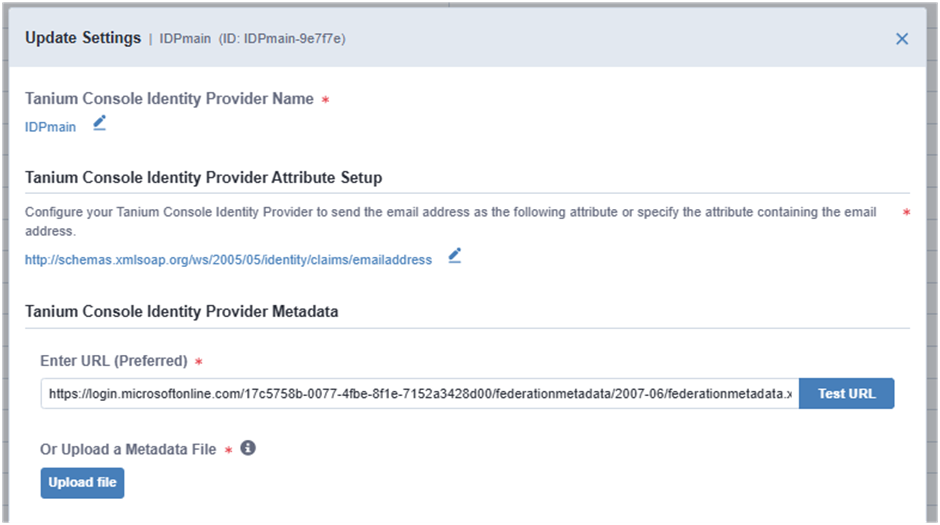The width and height of the screenshot is (940, 525).
Task: Click the Or Upload a Metadata File label
Action: coord(128,449)
